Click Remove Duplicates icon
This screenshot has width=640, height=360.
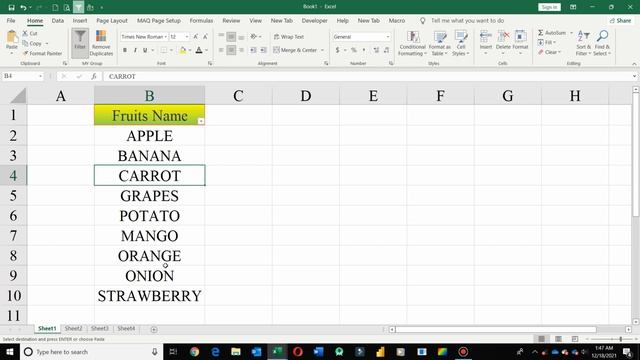pos(101,42)
